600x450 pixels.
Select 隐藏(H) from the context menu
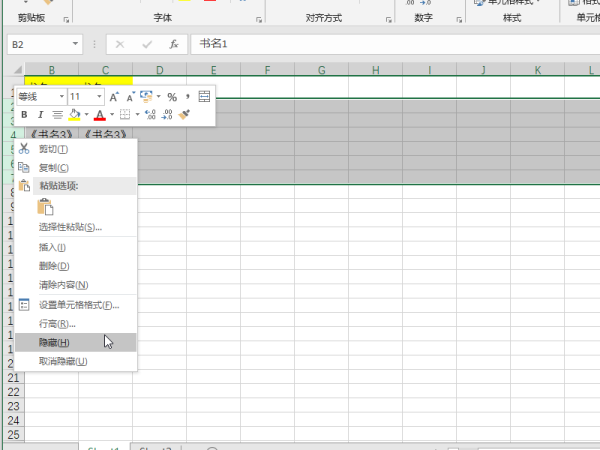54,342
